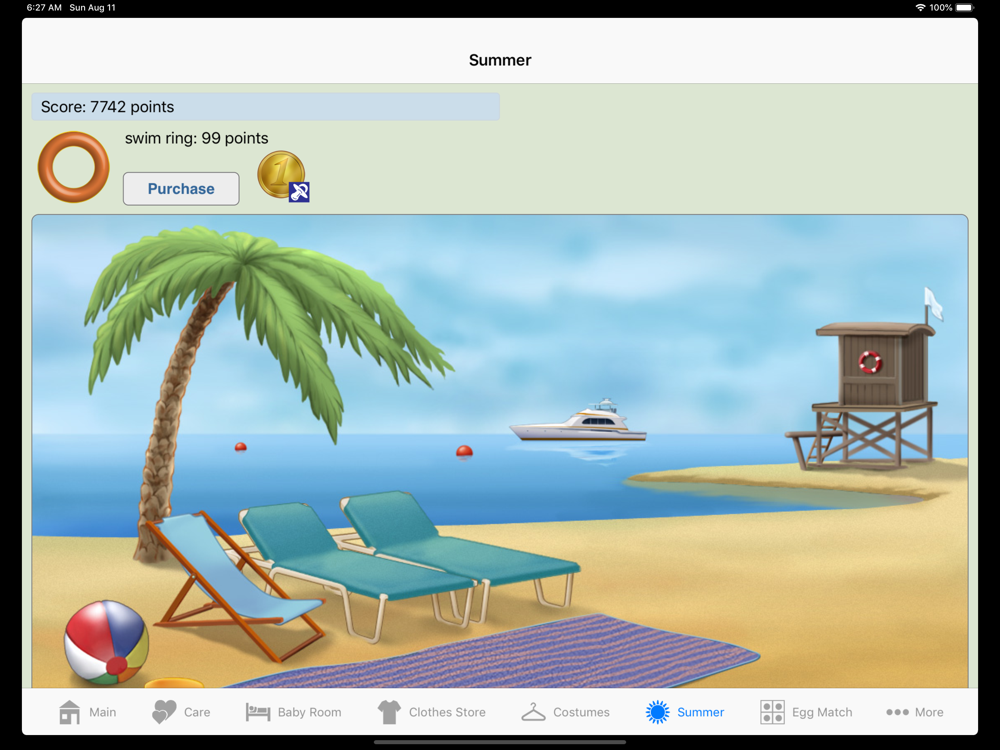Switch to the Egg Match tab label

click(822, 712)
